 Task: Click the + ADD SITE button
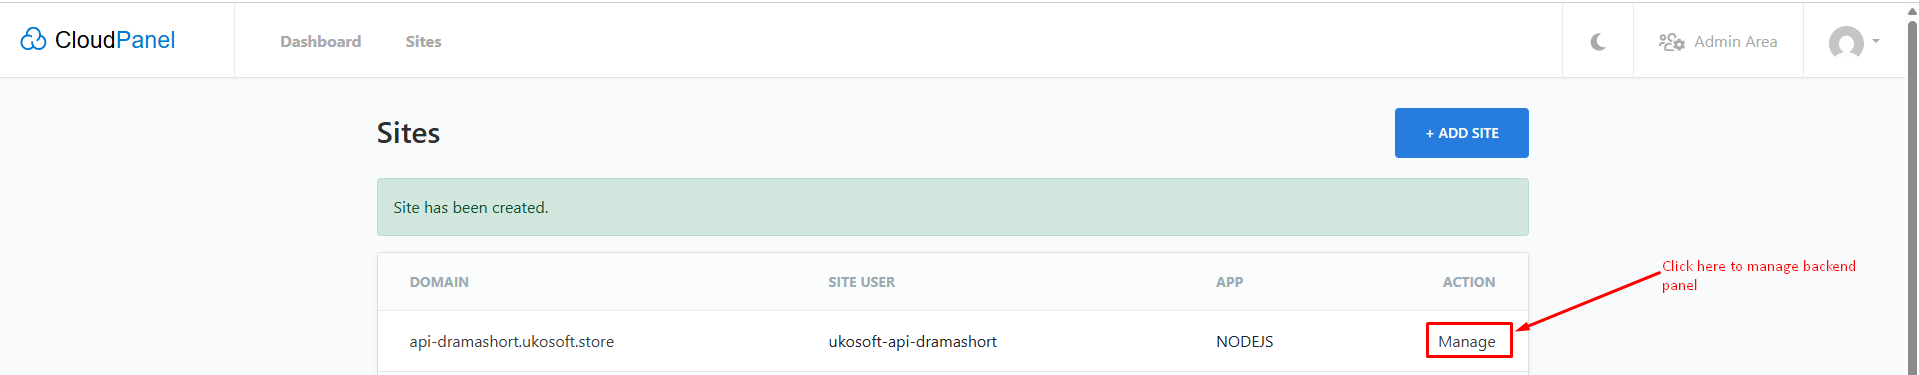[x=1461, y=133]
